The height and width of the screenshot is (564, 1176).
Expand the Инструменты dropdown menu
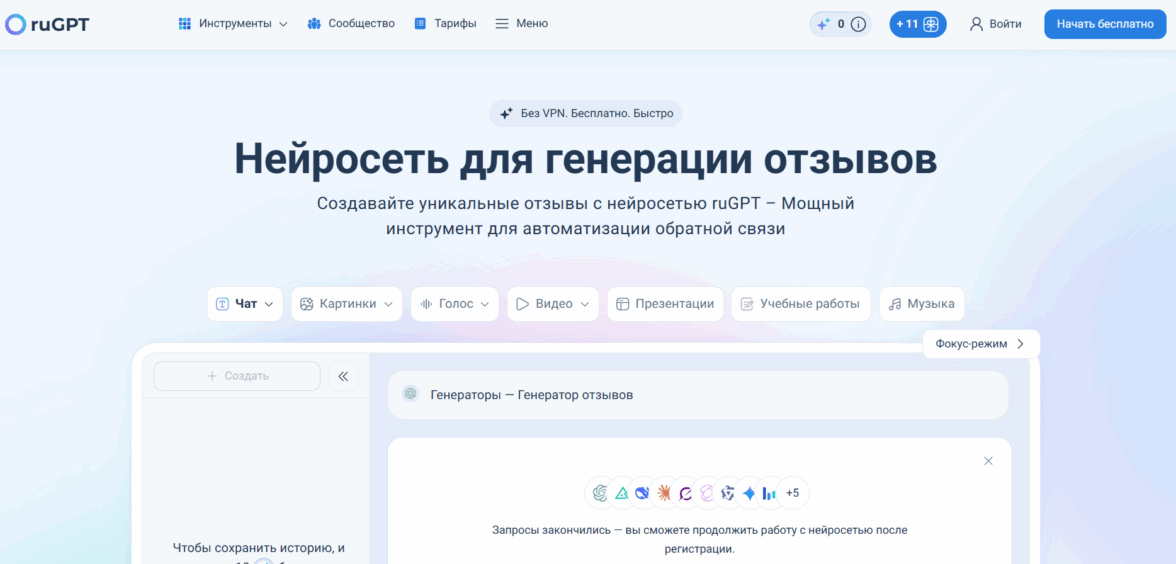coord(233,24)
